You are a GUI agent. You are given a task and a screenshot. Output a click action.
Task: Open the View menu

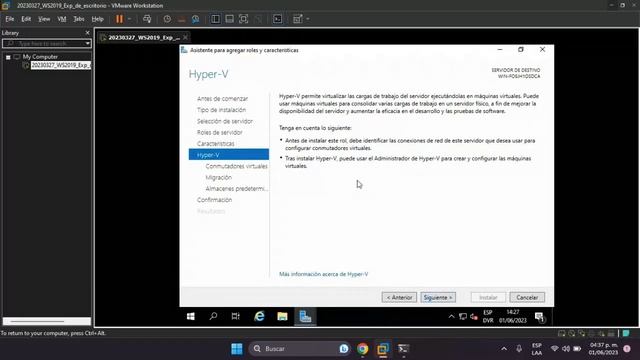44,19
